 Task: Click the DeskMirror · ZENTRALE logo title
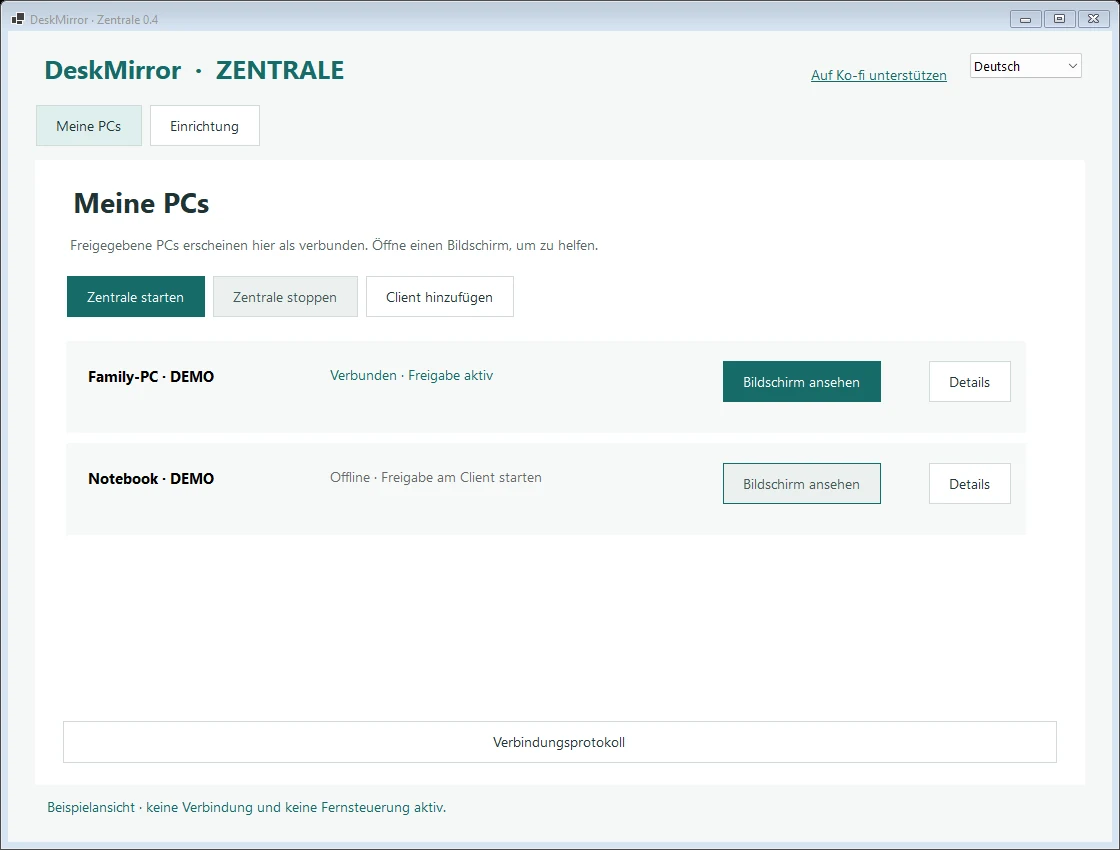194,70
